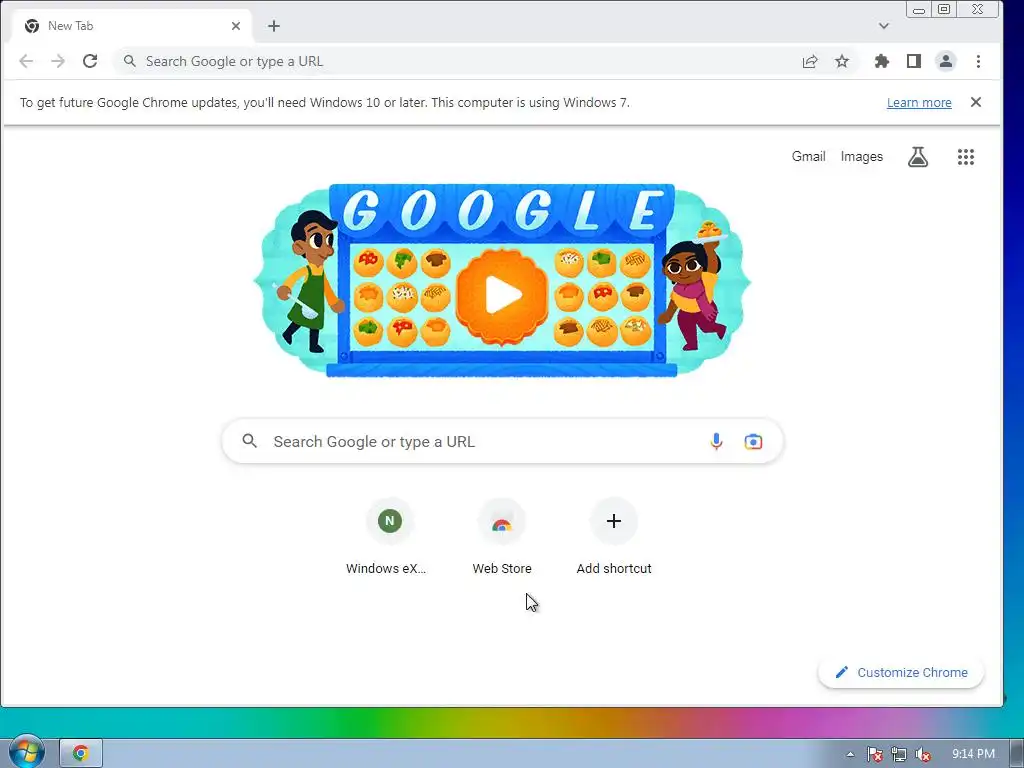Expand the tab search chevron
The image size is (1024, 768).
884,26
